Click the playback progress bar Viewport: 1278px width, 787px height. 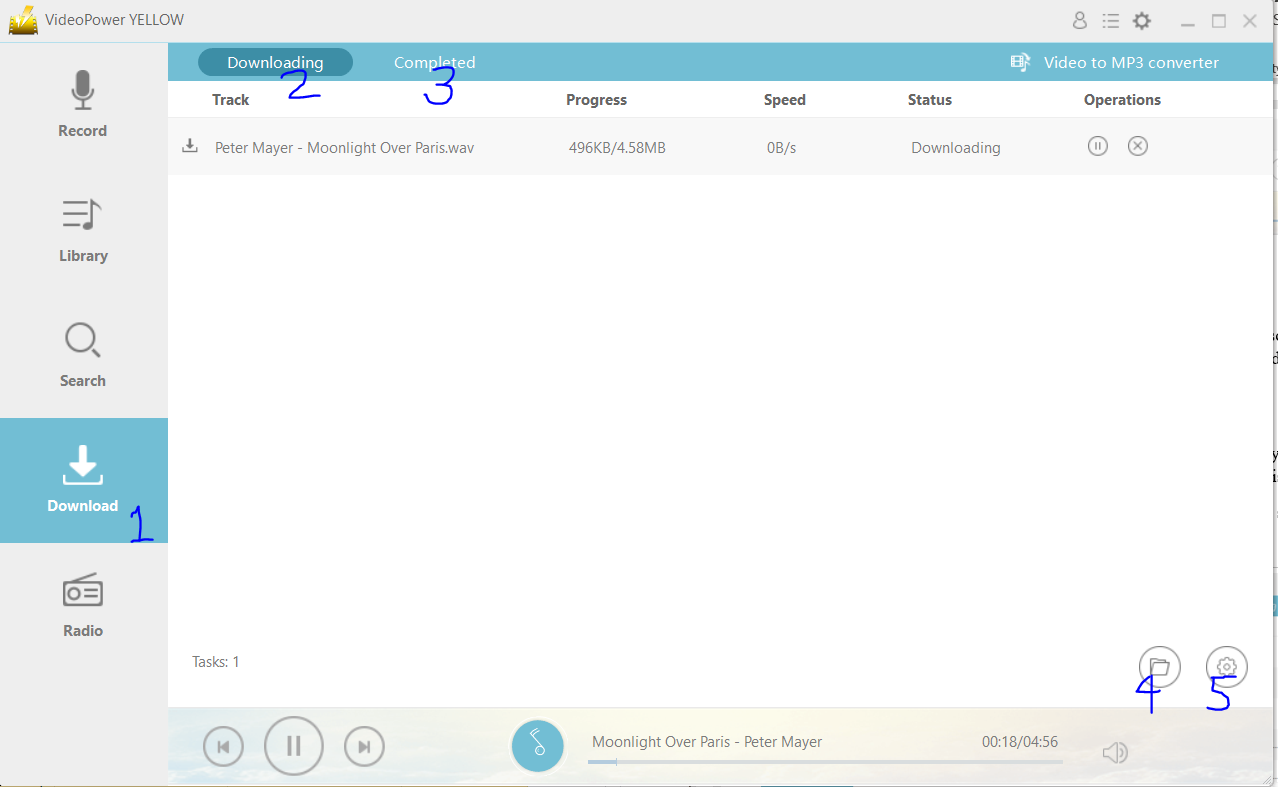coord(825,761)
